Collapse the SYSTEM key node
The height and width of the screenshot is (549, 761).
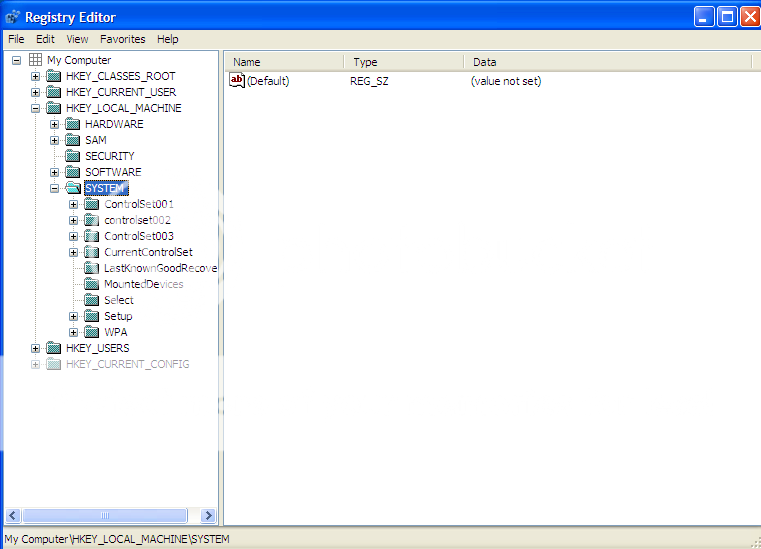[55, 188]
